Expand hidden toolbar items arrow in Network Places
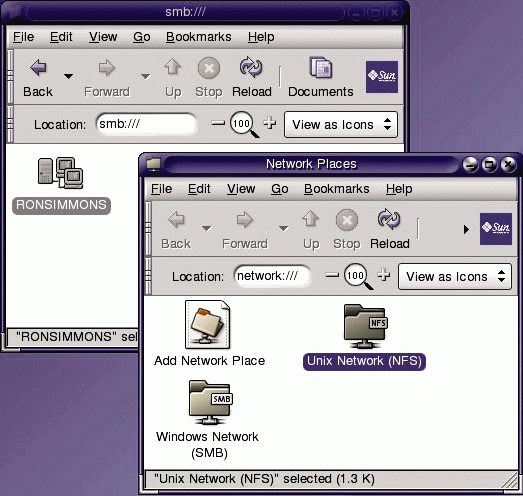The height and width of the screenshot is (496, 523). click(466, 229)
